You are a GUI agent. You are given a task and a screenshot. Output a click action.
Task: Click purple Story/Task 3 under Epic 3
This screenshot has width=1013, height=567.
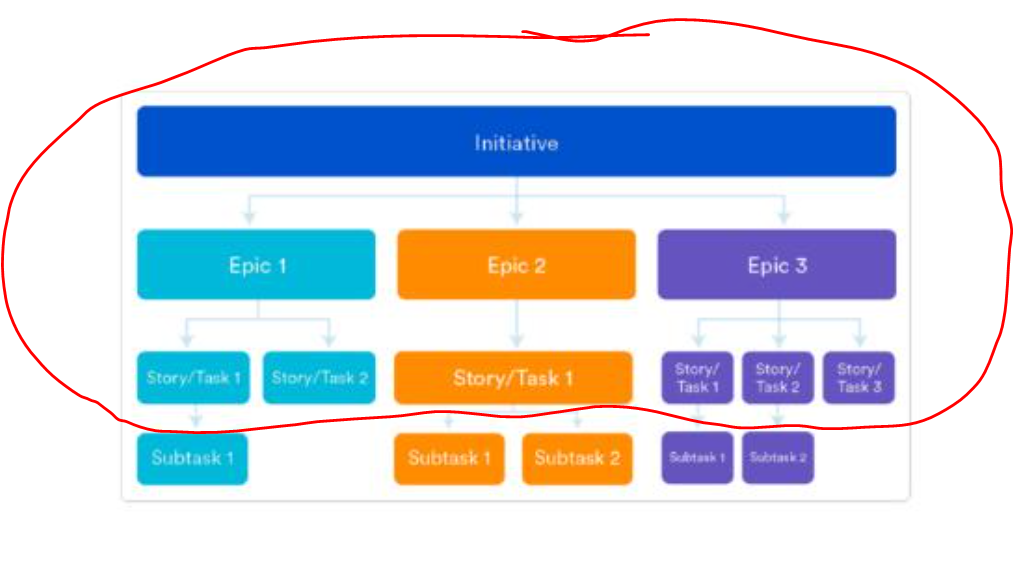[x=859, y=378]
